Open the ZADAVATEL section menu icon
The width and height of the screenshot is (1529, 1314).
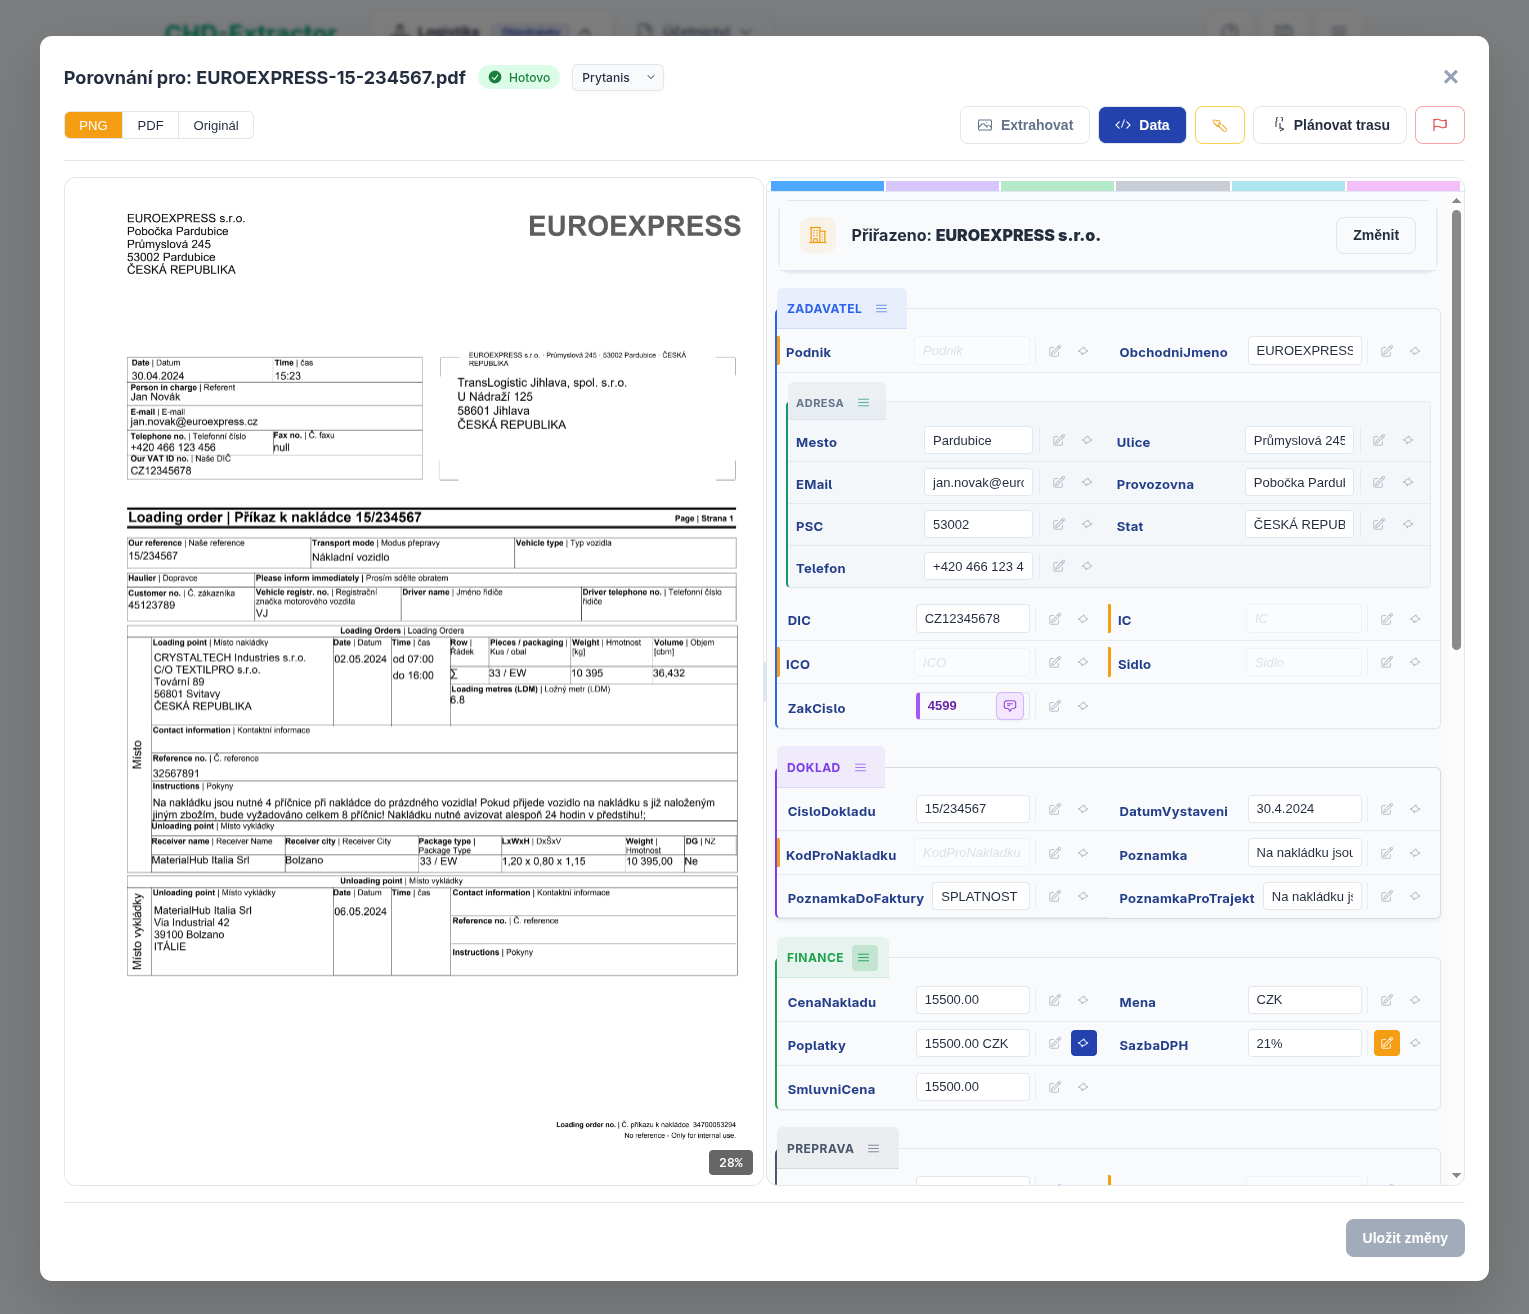[x=882, y=308]
